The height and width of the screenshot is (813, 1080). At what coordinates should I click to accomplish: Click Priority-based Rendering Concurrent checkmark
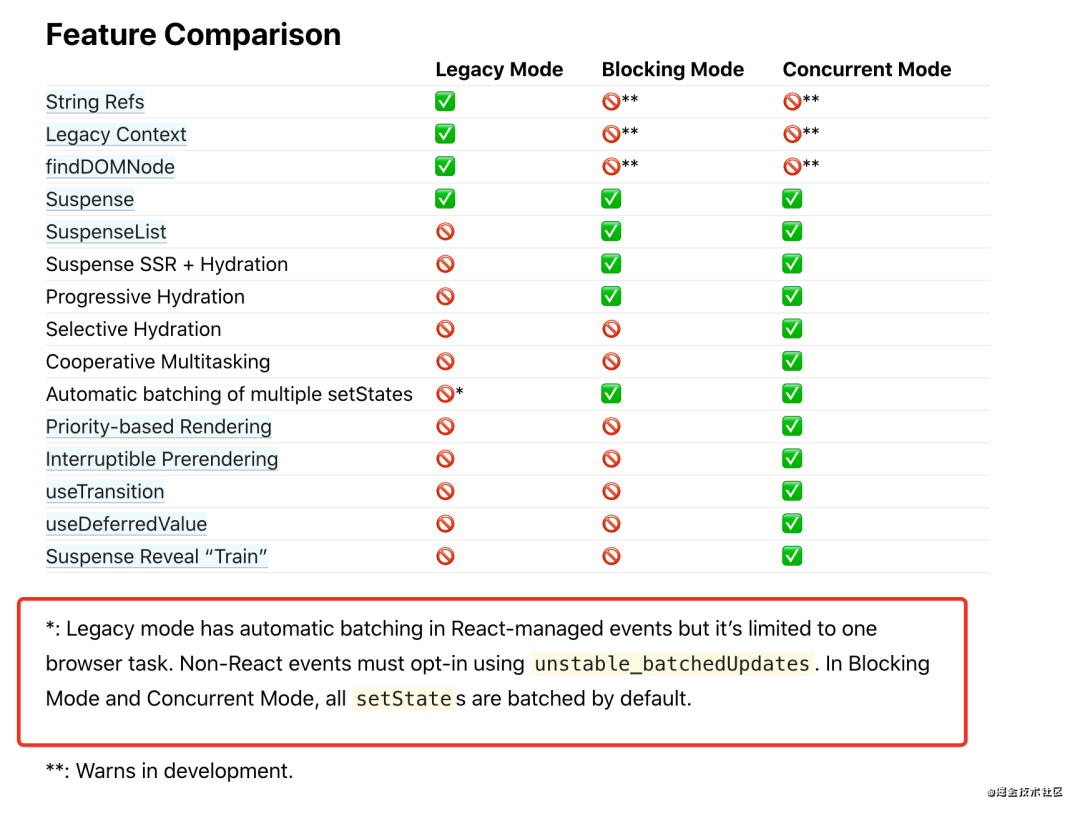[x=792, y=426]
